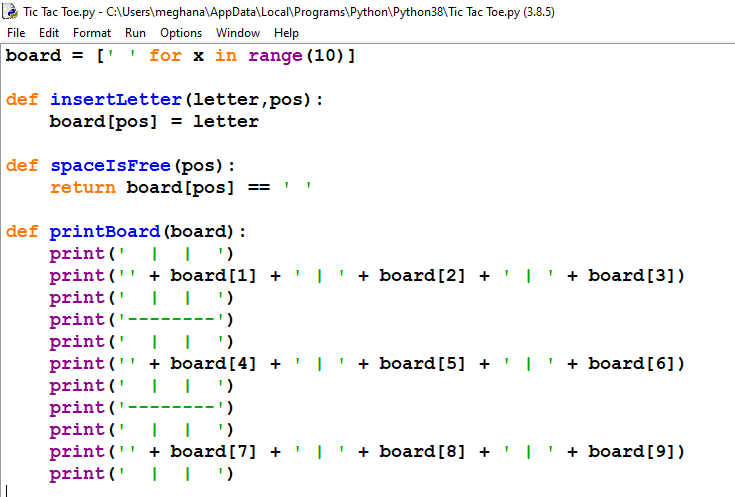Click 'board[5]' in the print statement
The width and height of the screenshot is (735, 497).
click(422, 364)
